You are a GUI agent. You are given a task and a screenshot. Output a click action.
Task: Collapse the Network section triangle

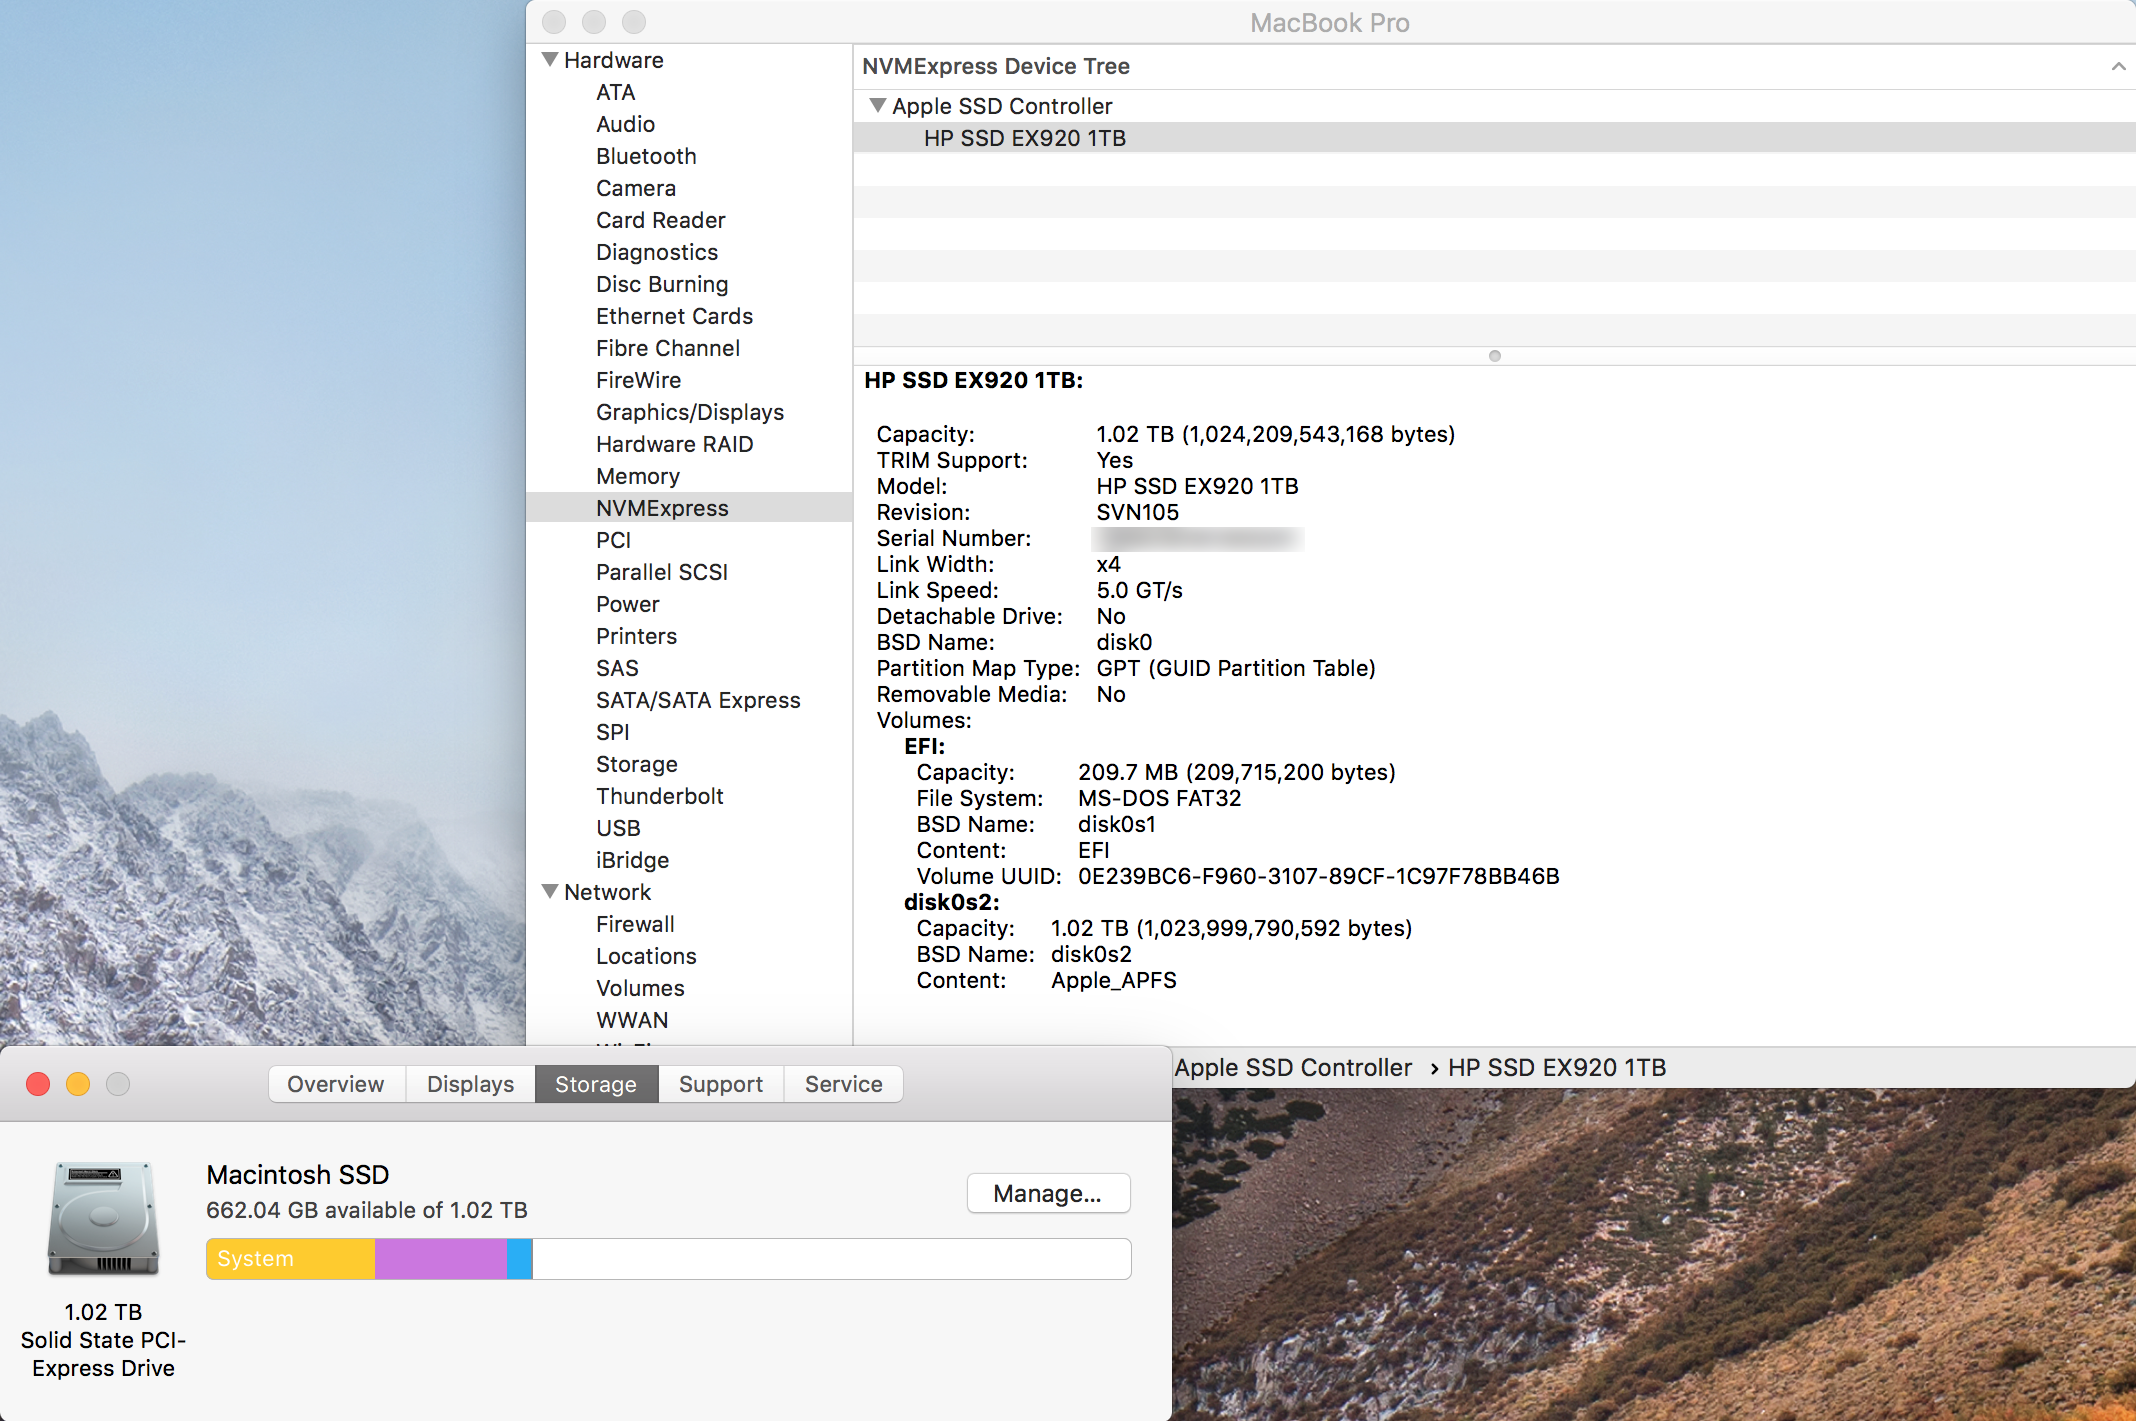pyautogui.click(x=550, y=891)
